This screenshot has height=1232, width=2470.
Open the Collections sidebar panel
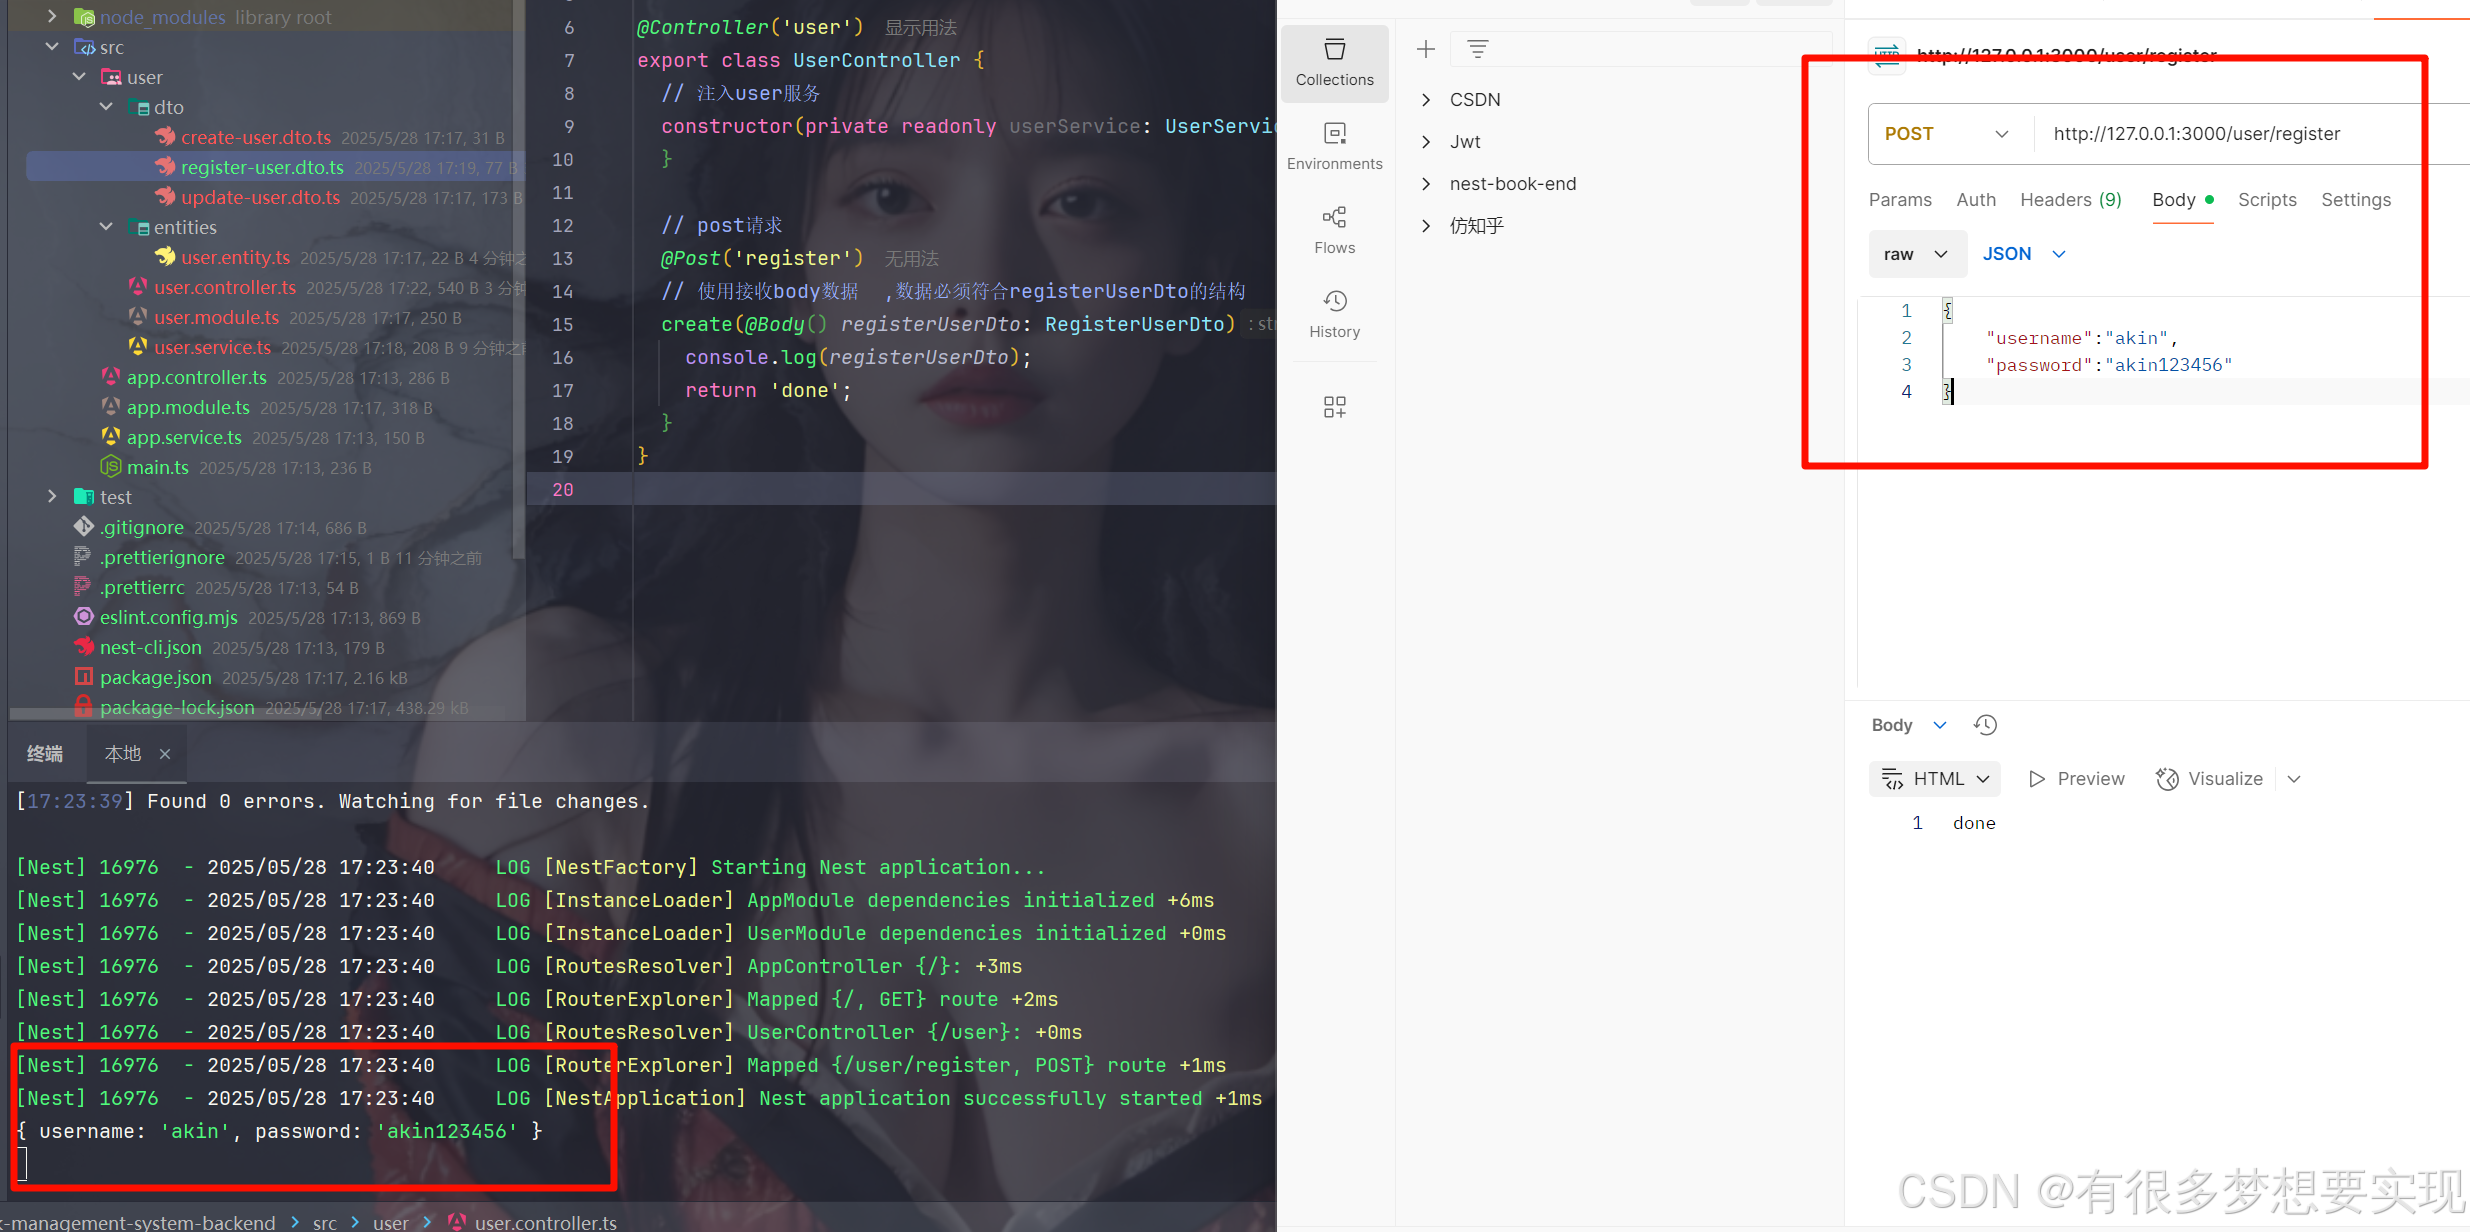[1334, 62]
